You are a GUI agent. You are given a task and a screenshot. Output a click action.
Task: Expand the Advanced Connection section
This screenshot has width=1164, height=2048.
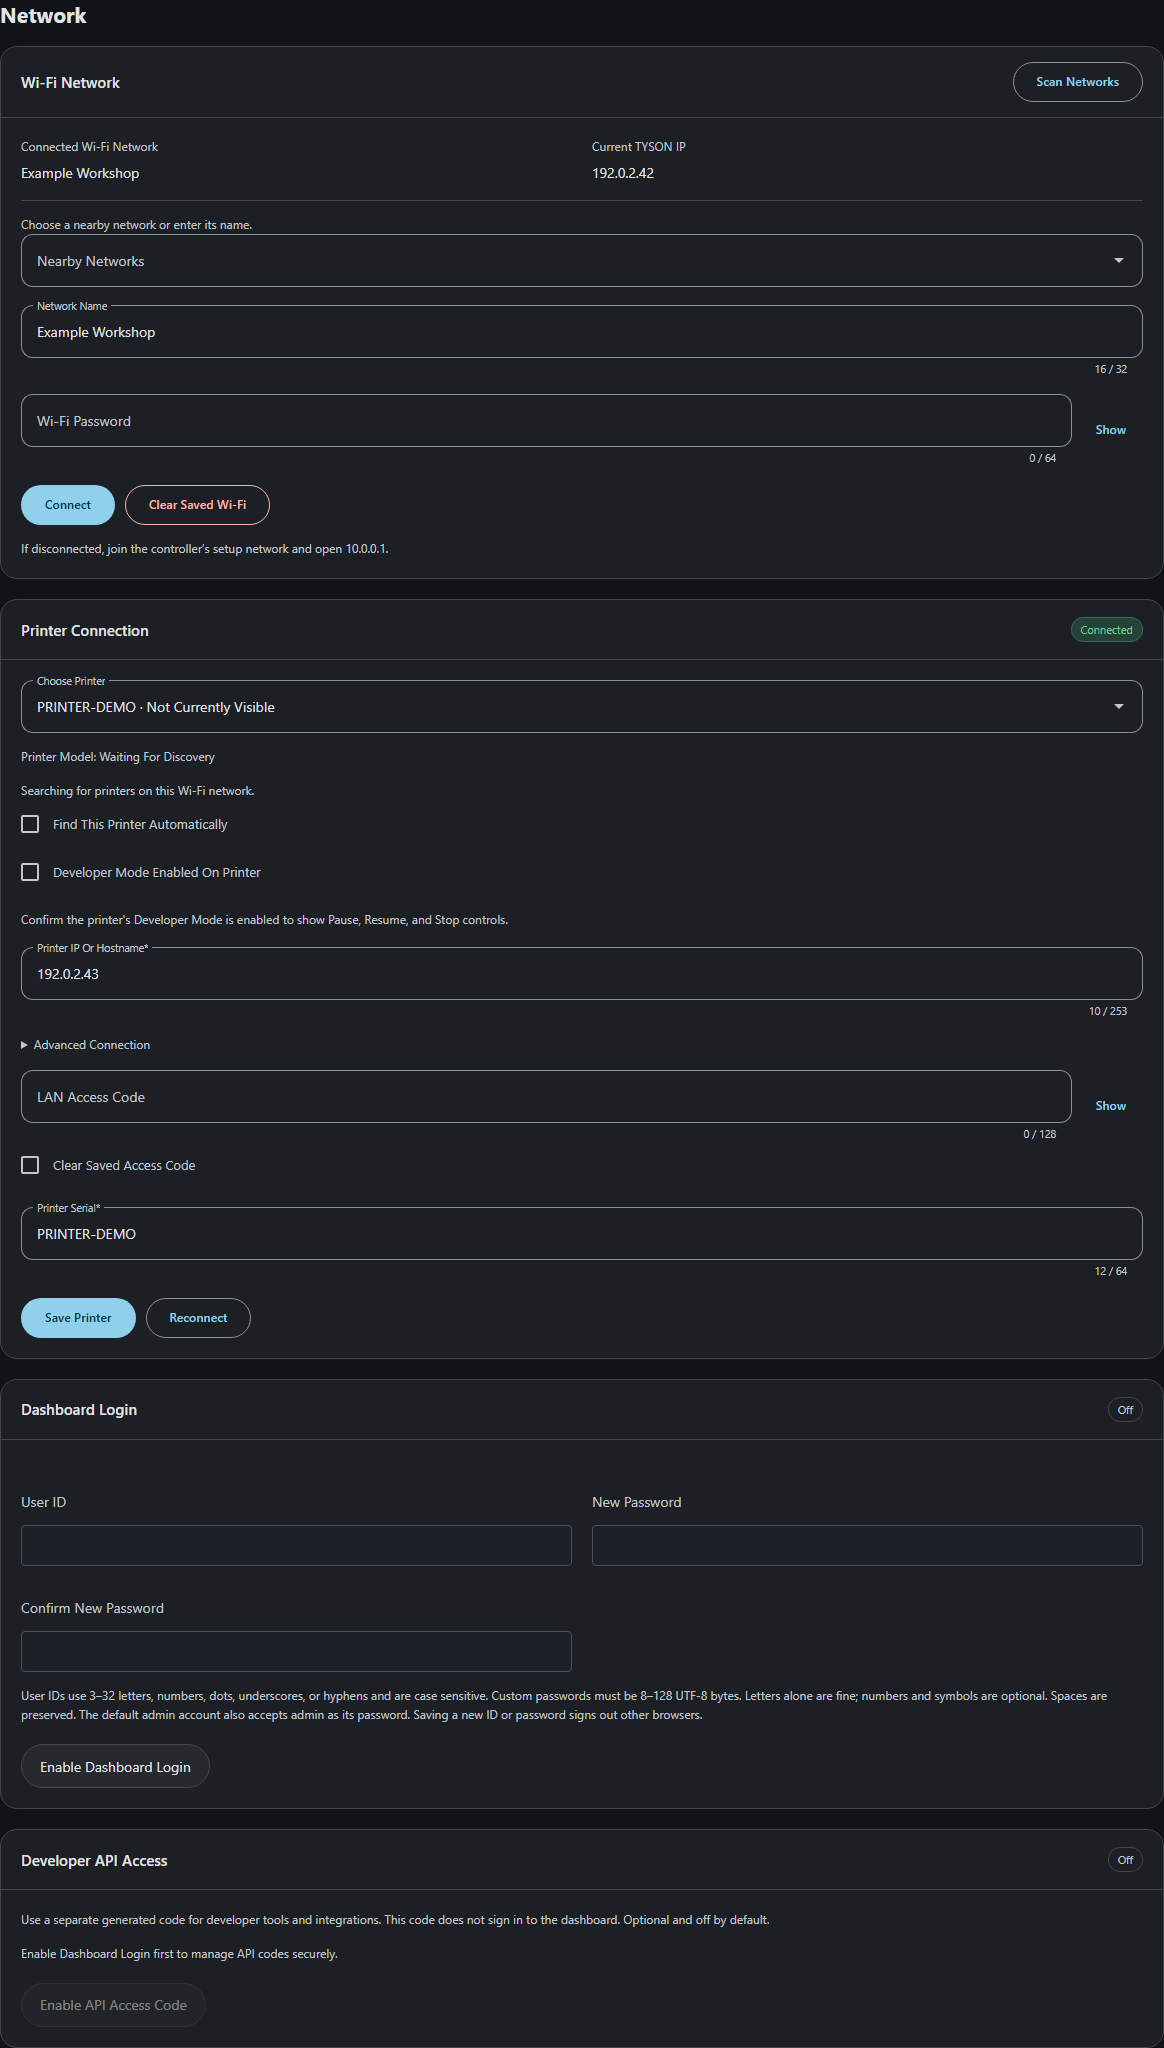point(86,1045)
